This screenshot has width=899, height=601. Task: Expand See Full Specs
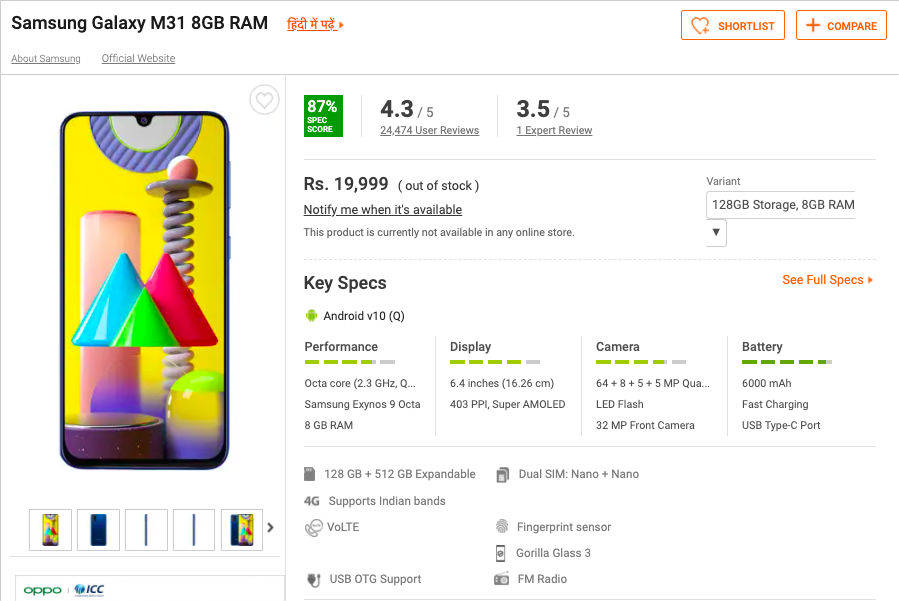click(x=827, y=280)
